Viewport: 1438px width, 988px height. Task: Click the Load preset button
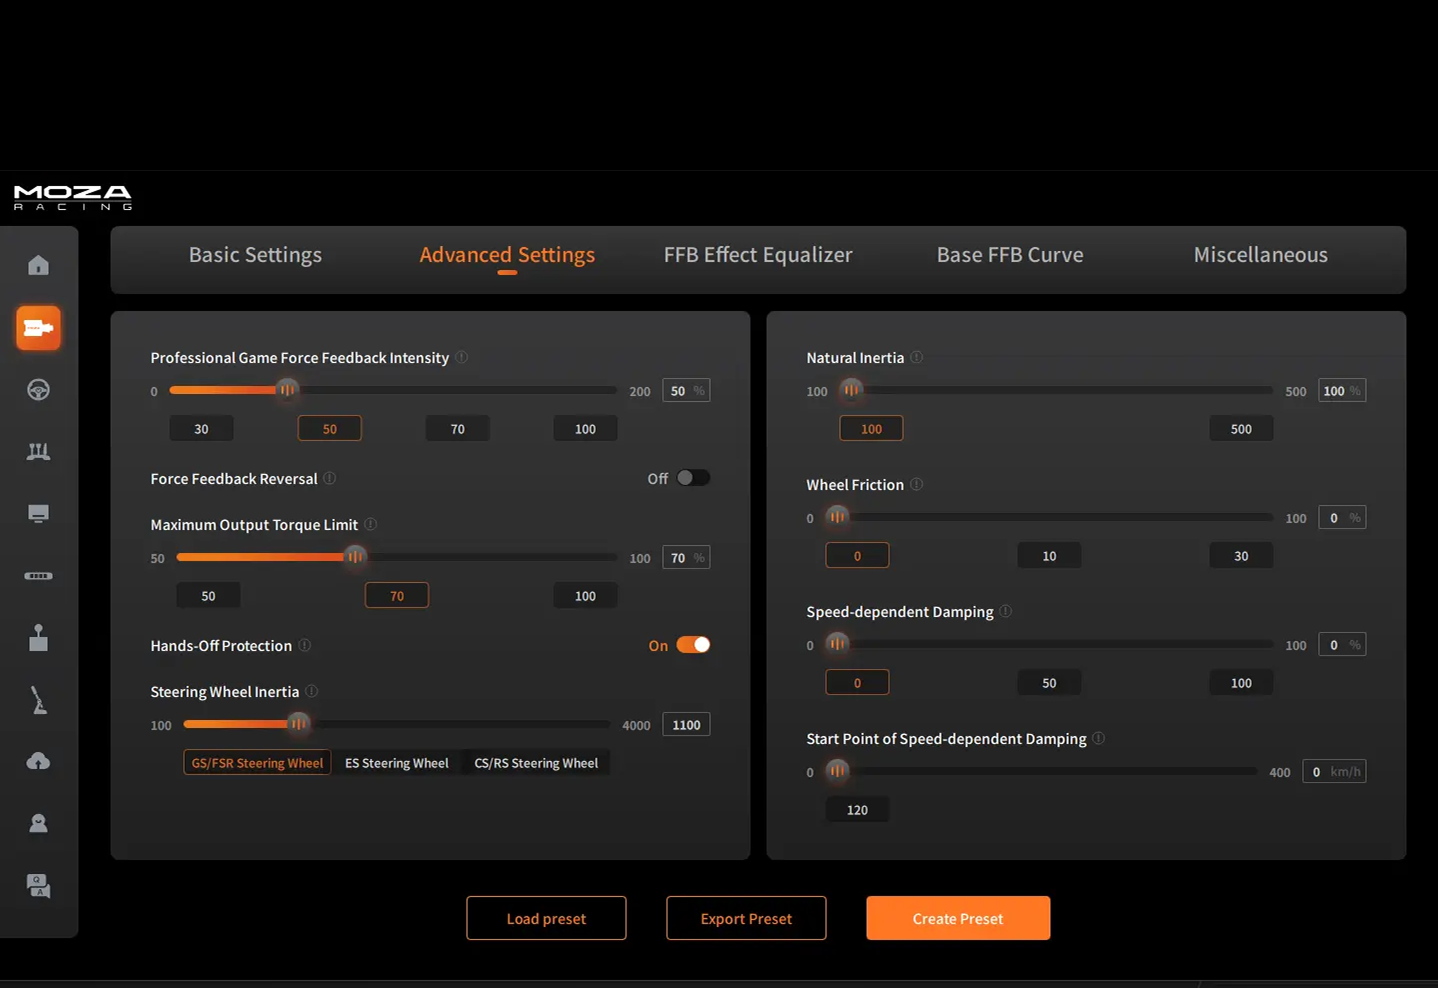pos(546,918)
